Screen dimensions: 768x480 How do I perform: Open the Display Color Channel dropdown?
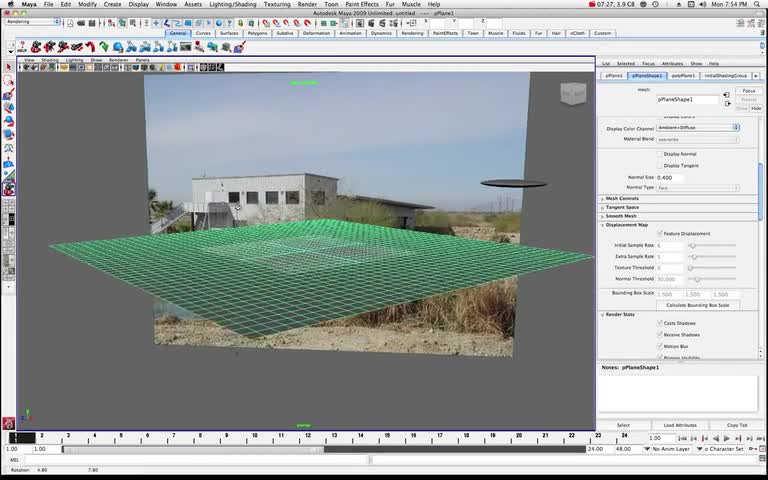click(697, 127)
